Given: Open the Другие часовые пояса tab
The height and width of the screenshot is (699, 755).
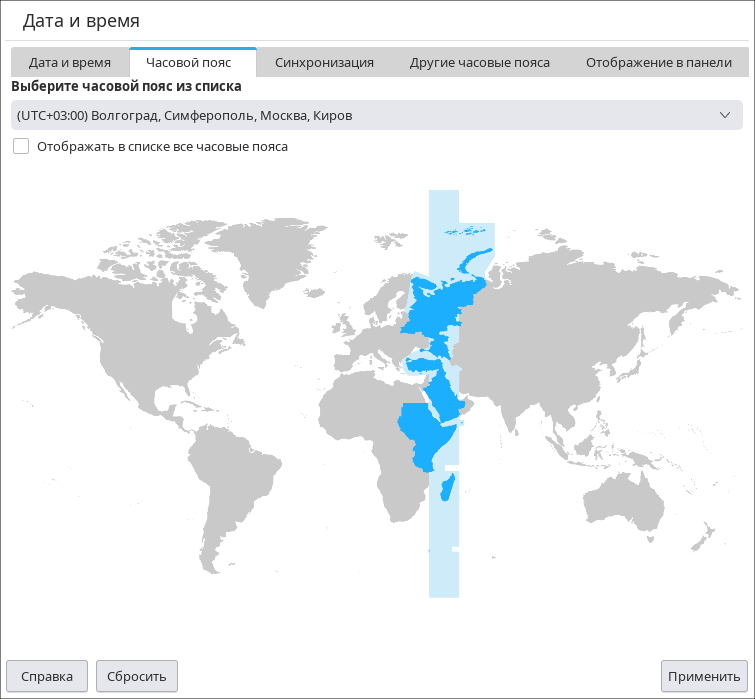Looking at the screenshot, I should 480,63.
